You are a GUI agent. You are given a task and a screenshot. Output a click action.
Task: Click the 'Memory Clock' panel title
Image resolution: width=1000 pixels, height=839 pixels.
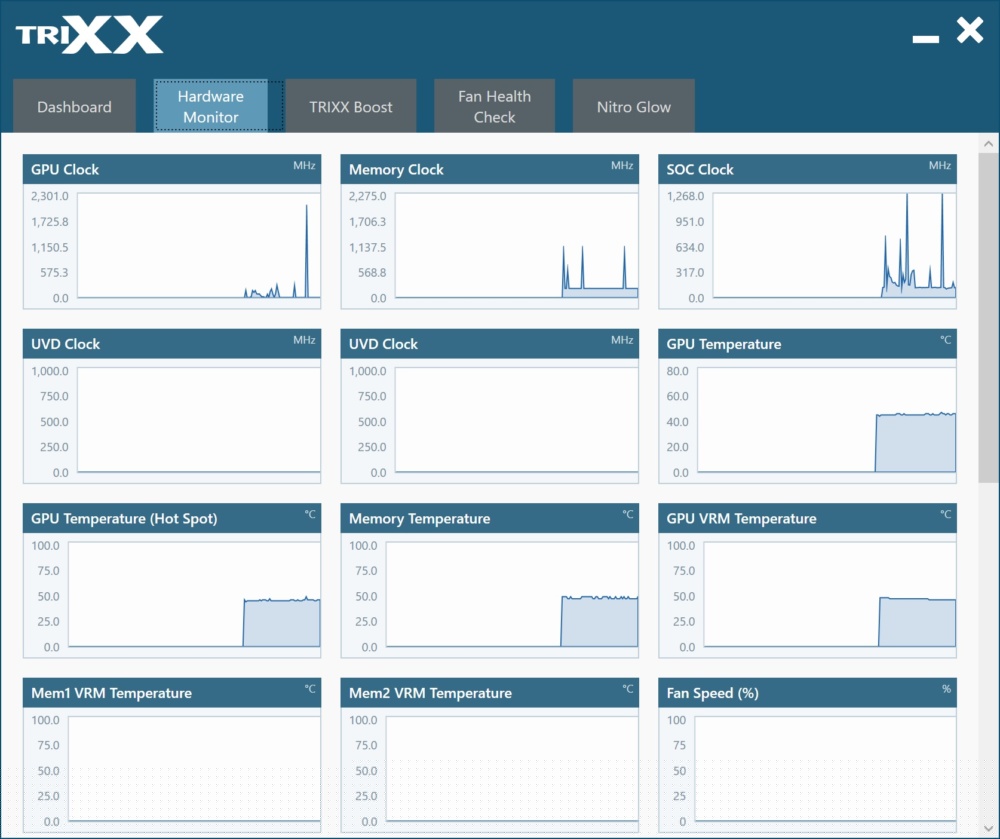[396, 170]
